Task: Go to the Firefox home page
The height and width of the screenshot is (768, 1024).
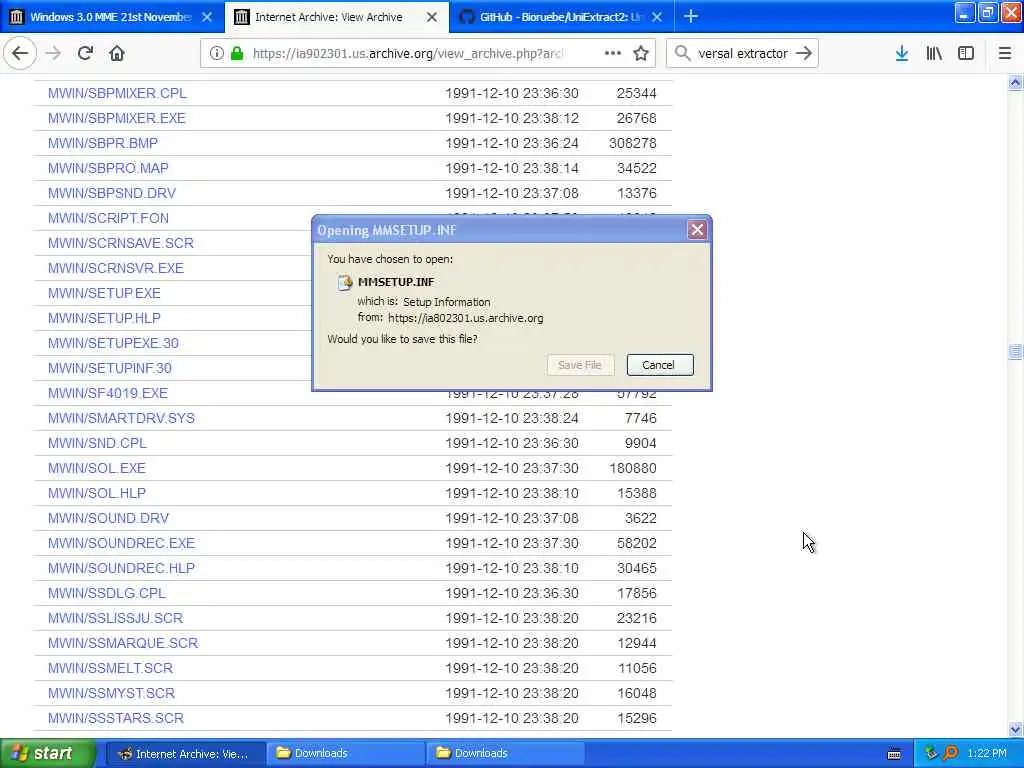Action: click(x=117, y=54)
